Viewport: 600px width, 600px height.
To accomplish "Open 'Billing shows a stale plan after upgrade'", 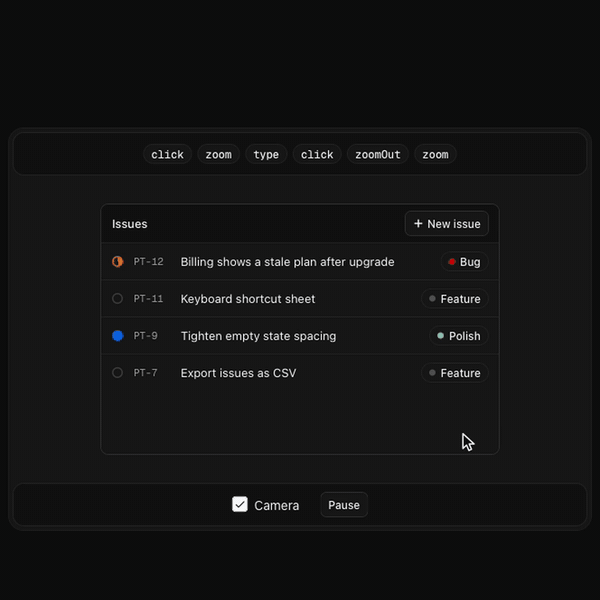I will 287,262.
